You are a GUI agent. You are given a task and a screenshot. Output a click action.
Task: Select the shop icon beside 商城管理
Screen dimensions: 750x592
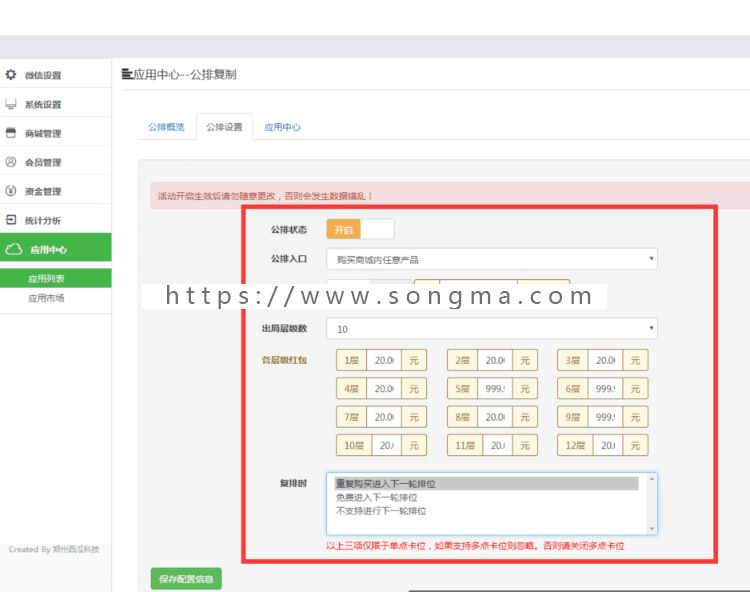click(11, 133)
